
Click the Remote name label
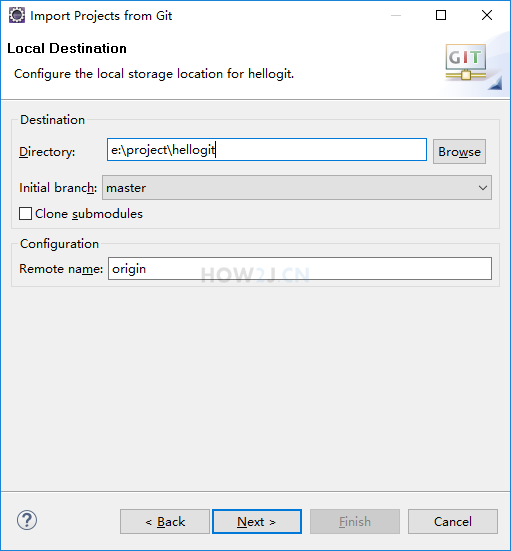pyautogui.click(x=61, y=269)
